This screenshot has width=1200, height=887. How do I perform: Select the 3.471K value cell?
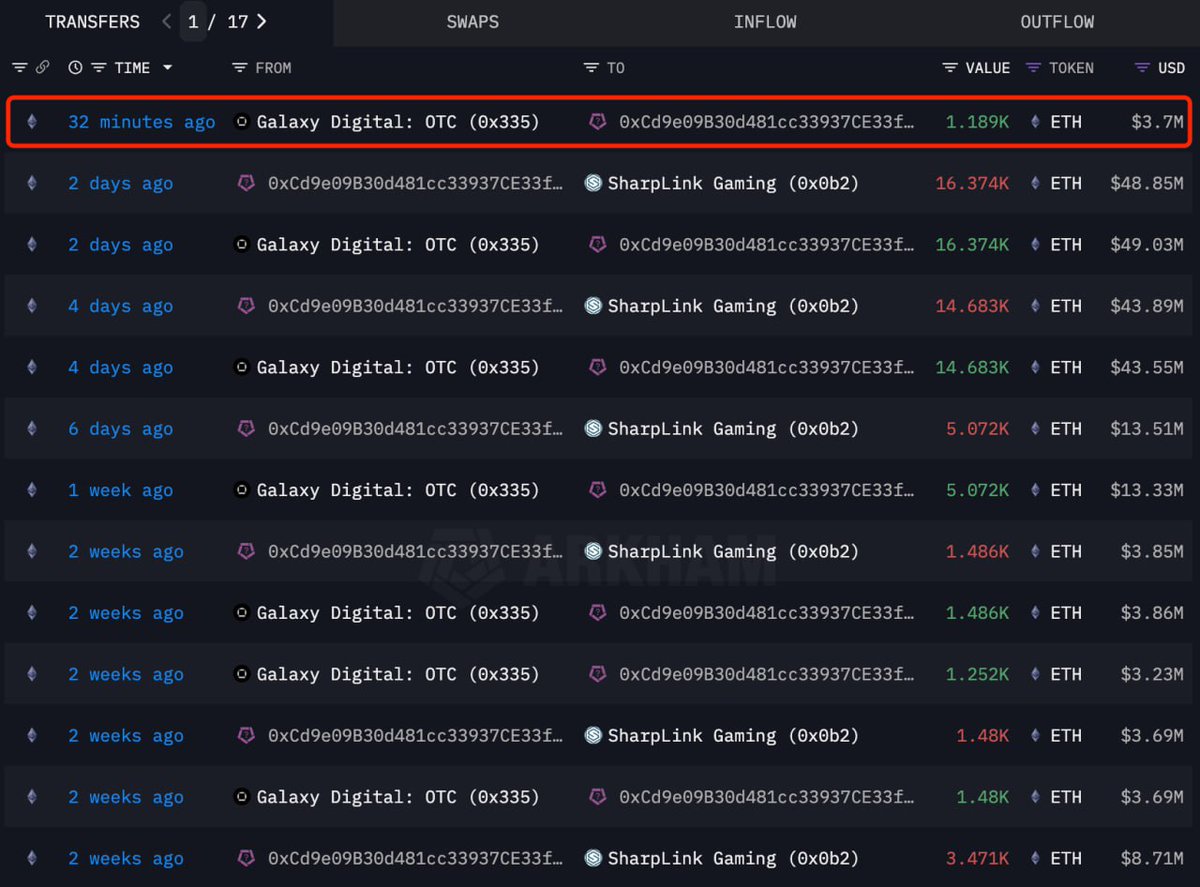coord(978,858)
